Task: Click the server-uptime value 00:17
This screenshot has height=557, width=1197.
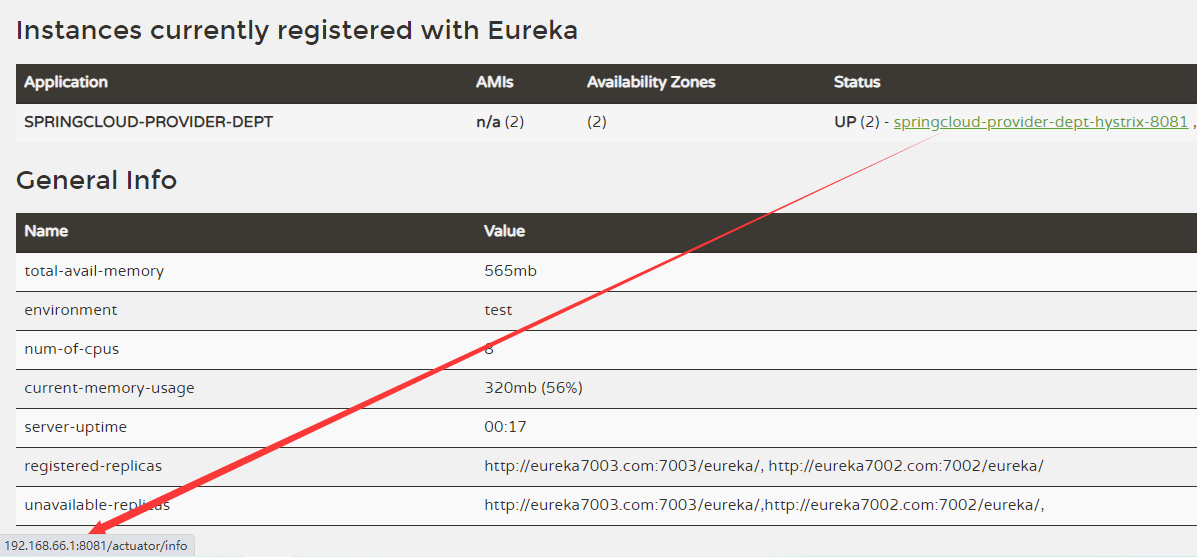Action: pos(505,427)
